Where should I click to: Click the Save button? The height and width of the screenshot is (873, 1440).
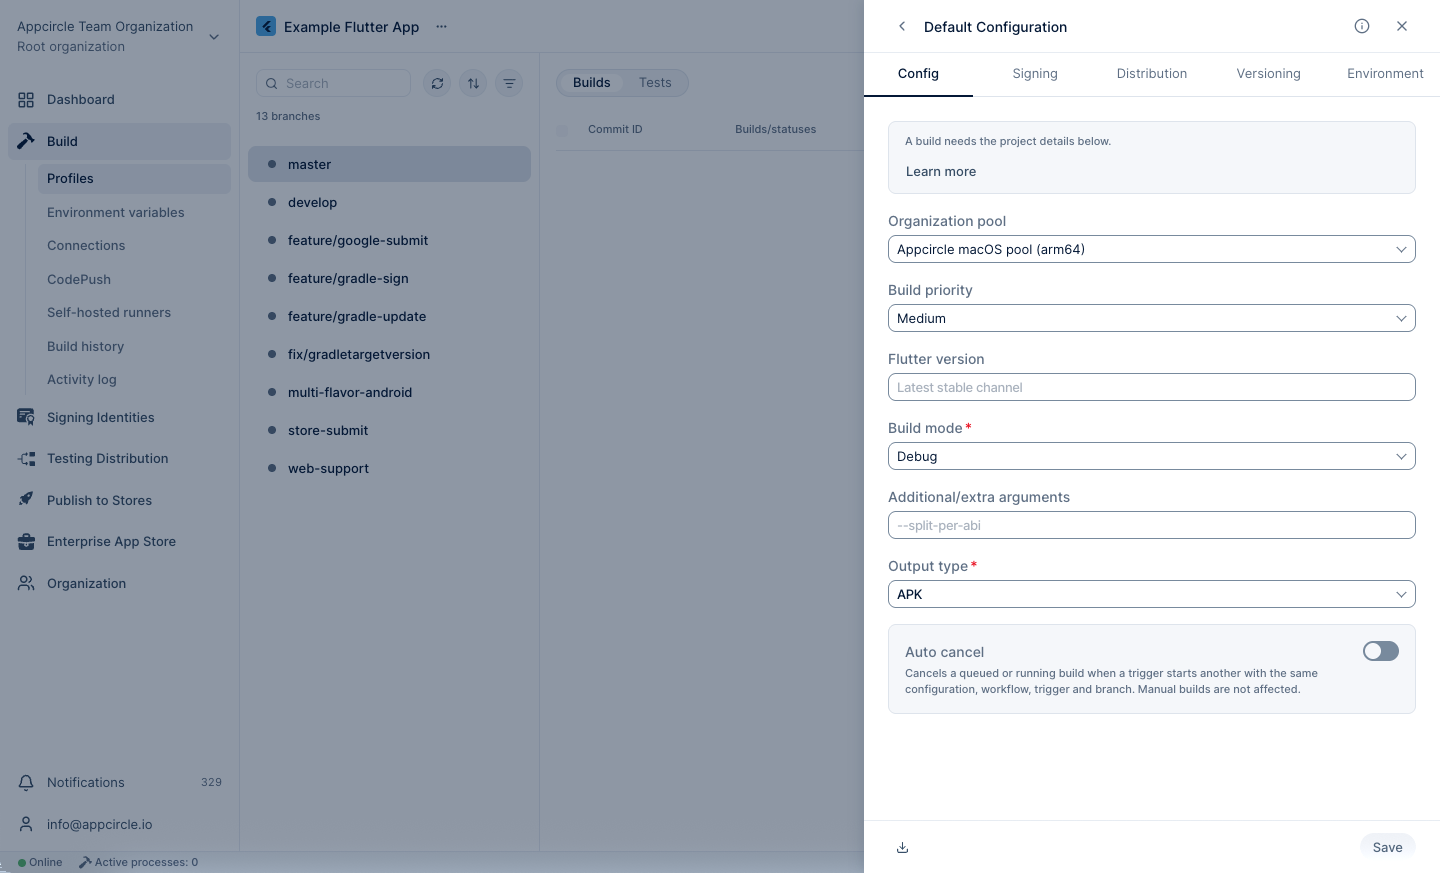click(x=1388, y=847)
